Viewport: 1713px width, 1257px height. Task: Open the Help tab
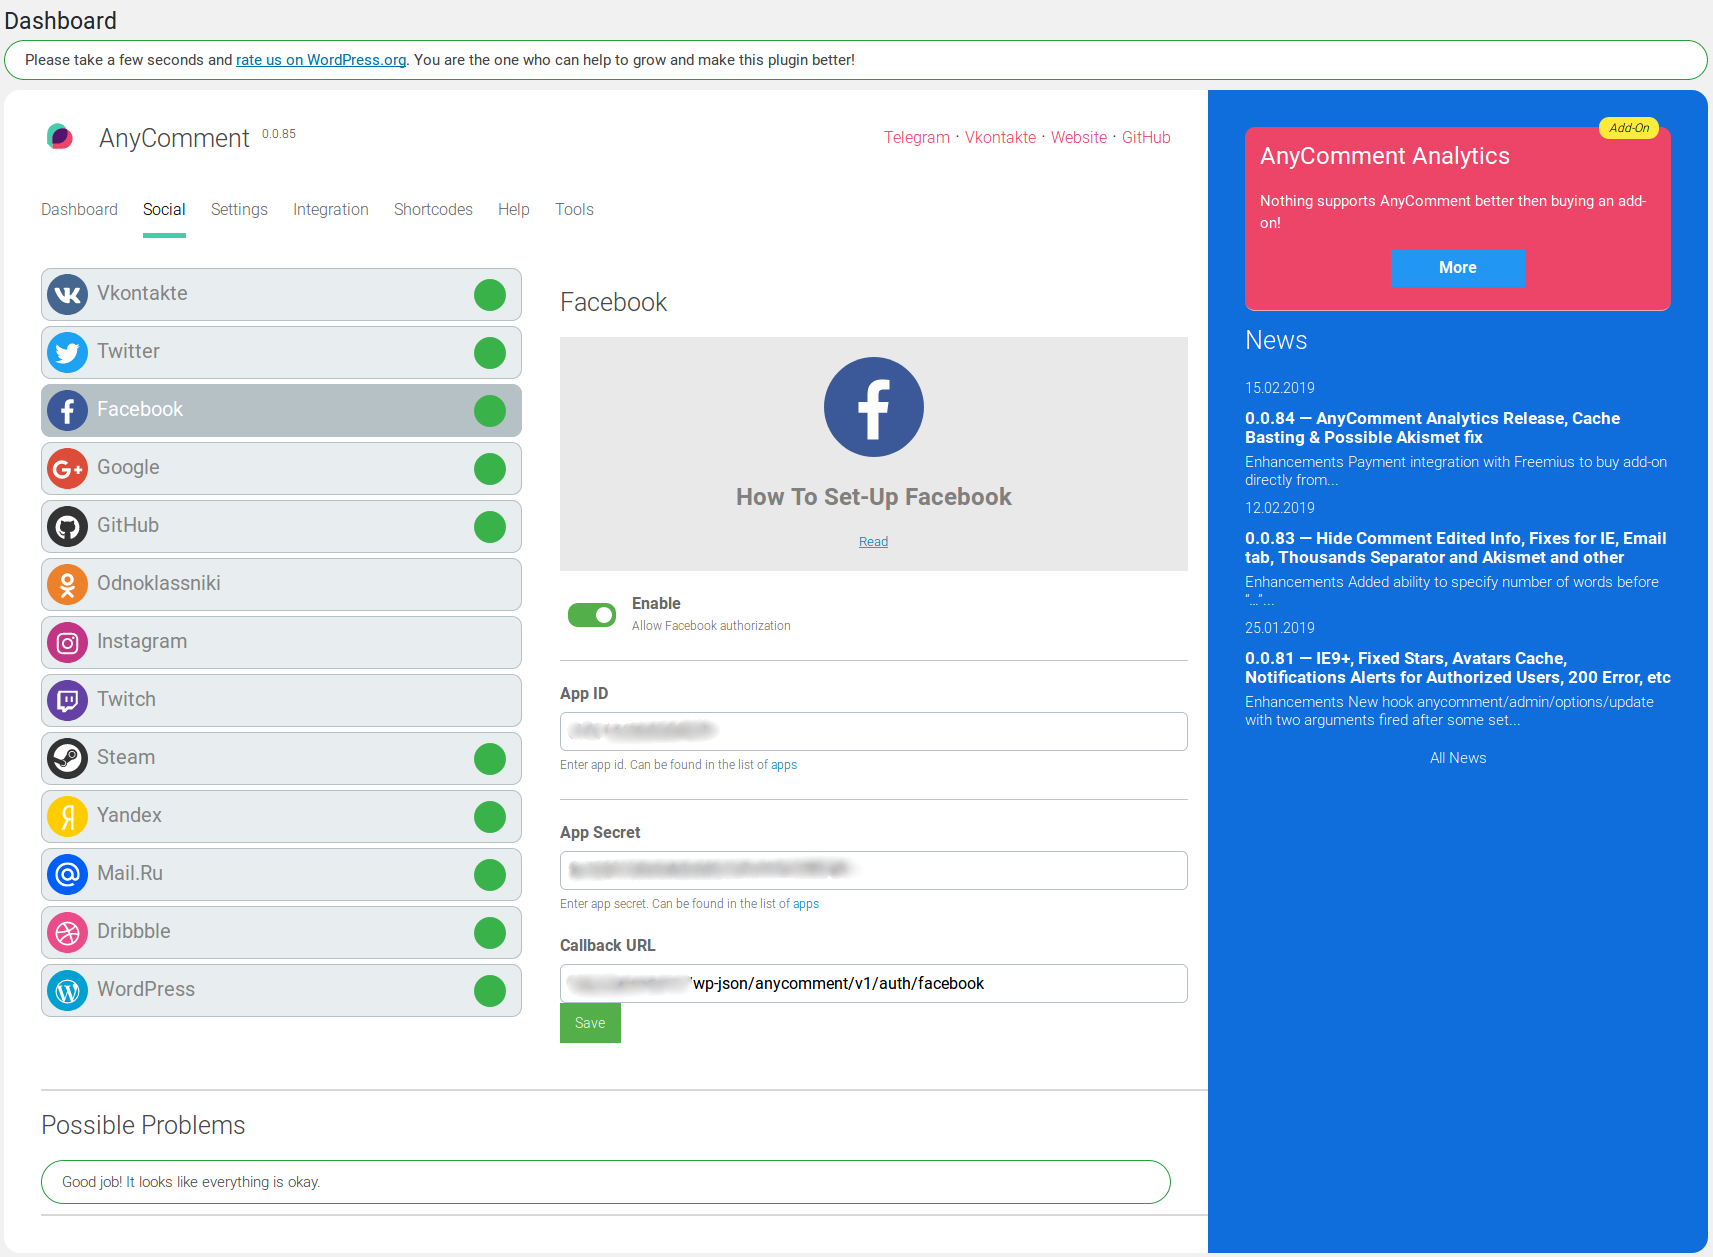tap(514, 209)
